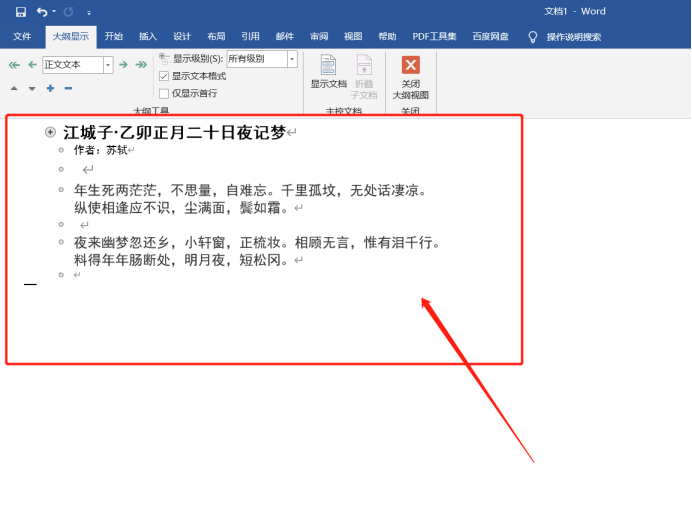Click the 显示文档 button
Viewport: 692px width, 518px height.
(x=328, y=71)
